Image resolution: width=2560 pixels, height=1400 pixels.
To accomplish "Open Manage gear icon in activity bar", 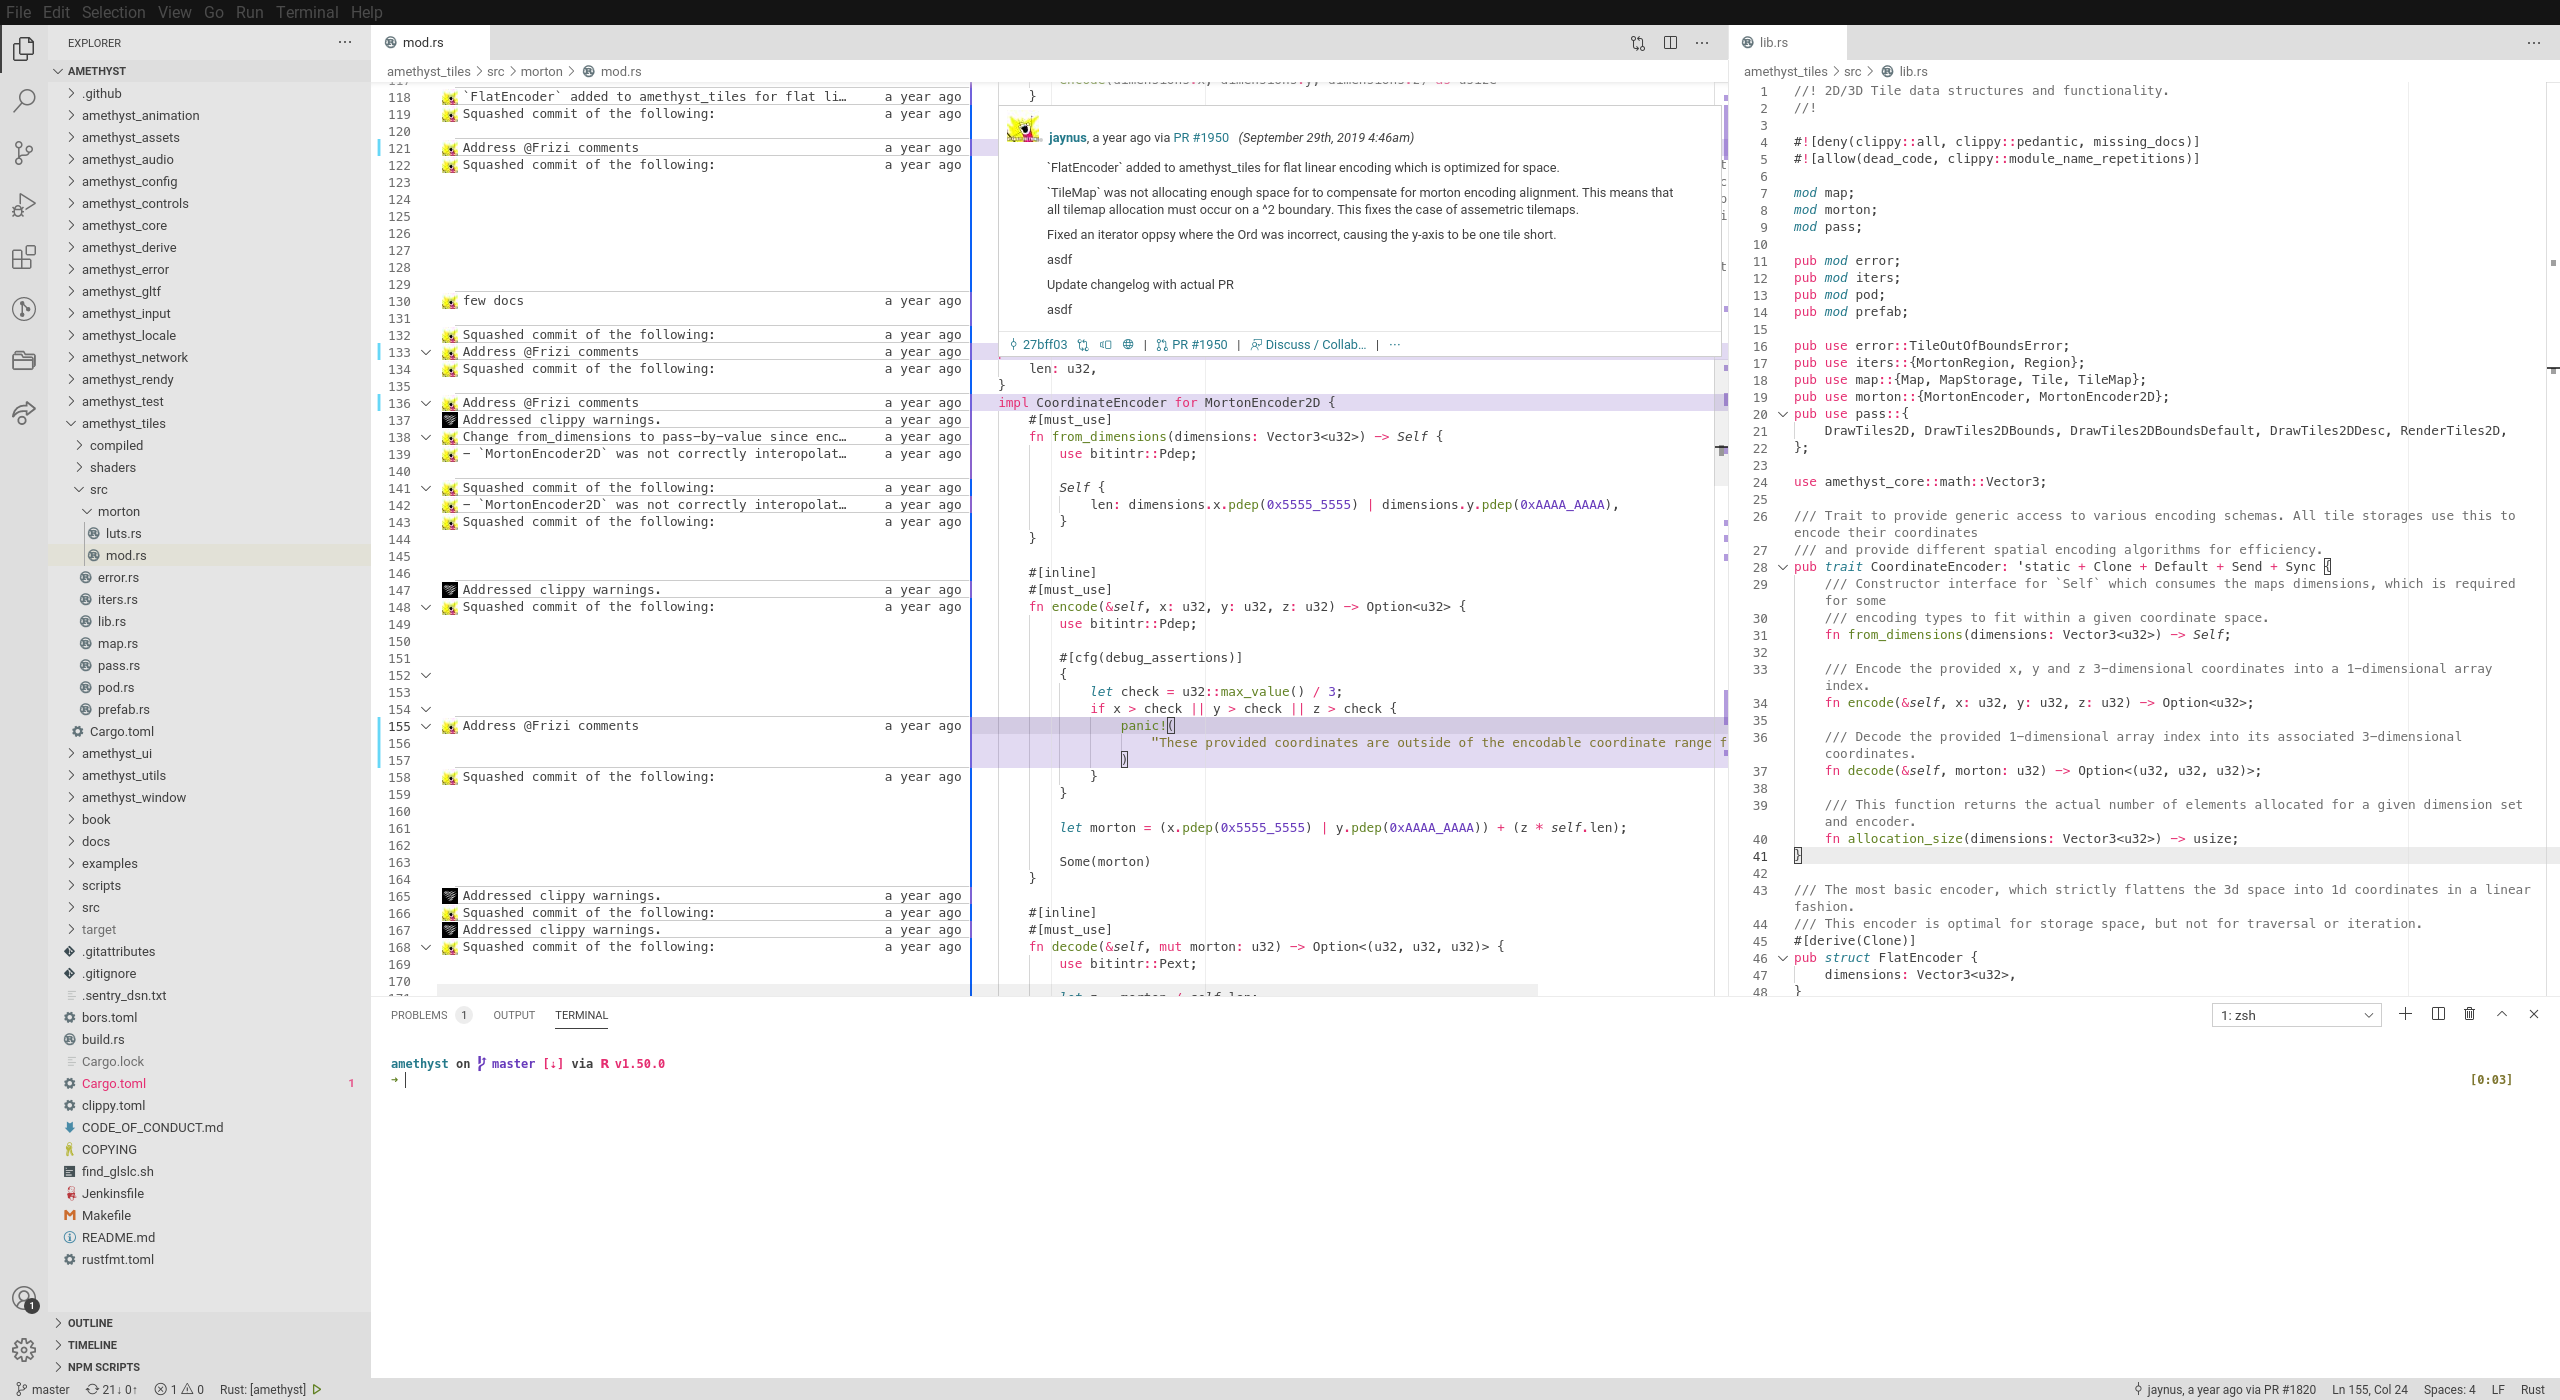I will pos(24,1350).
